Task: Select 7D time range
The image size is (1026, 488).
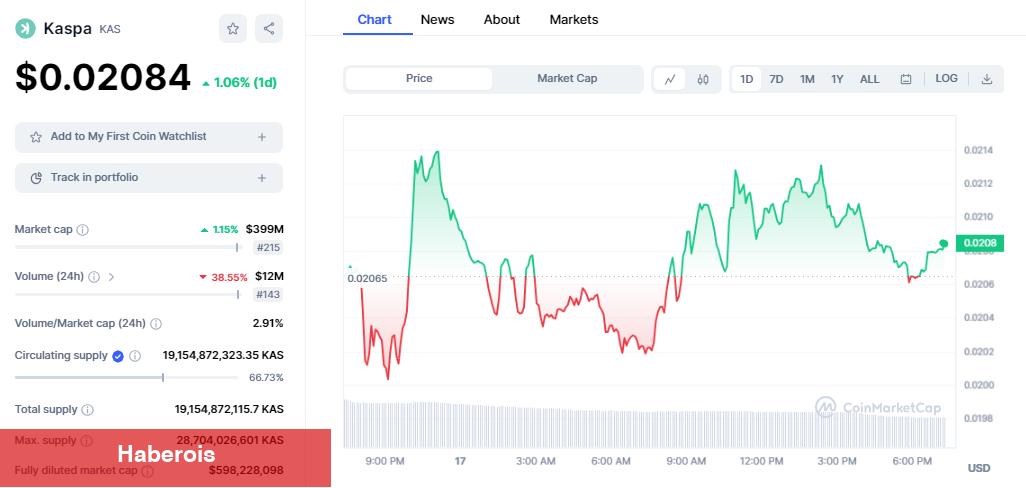Action: point(776,79)
